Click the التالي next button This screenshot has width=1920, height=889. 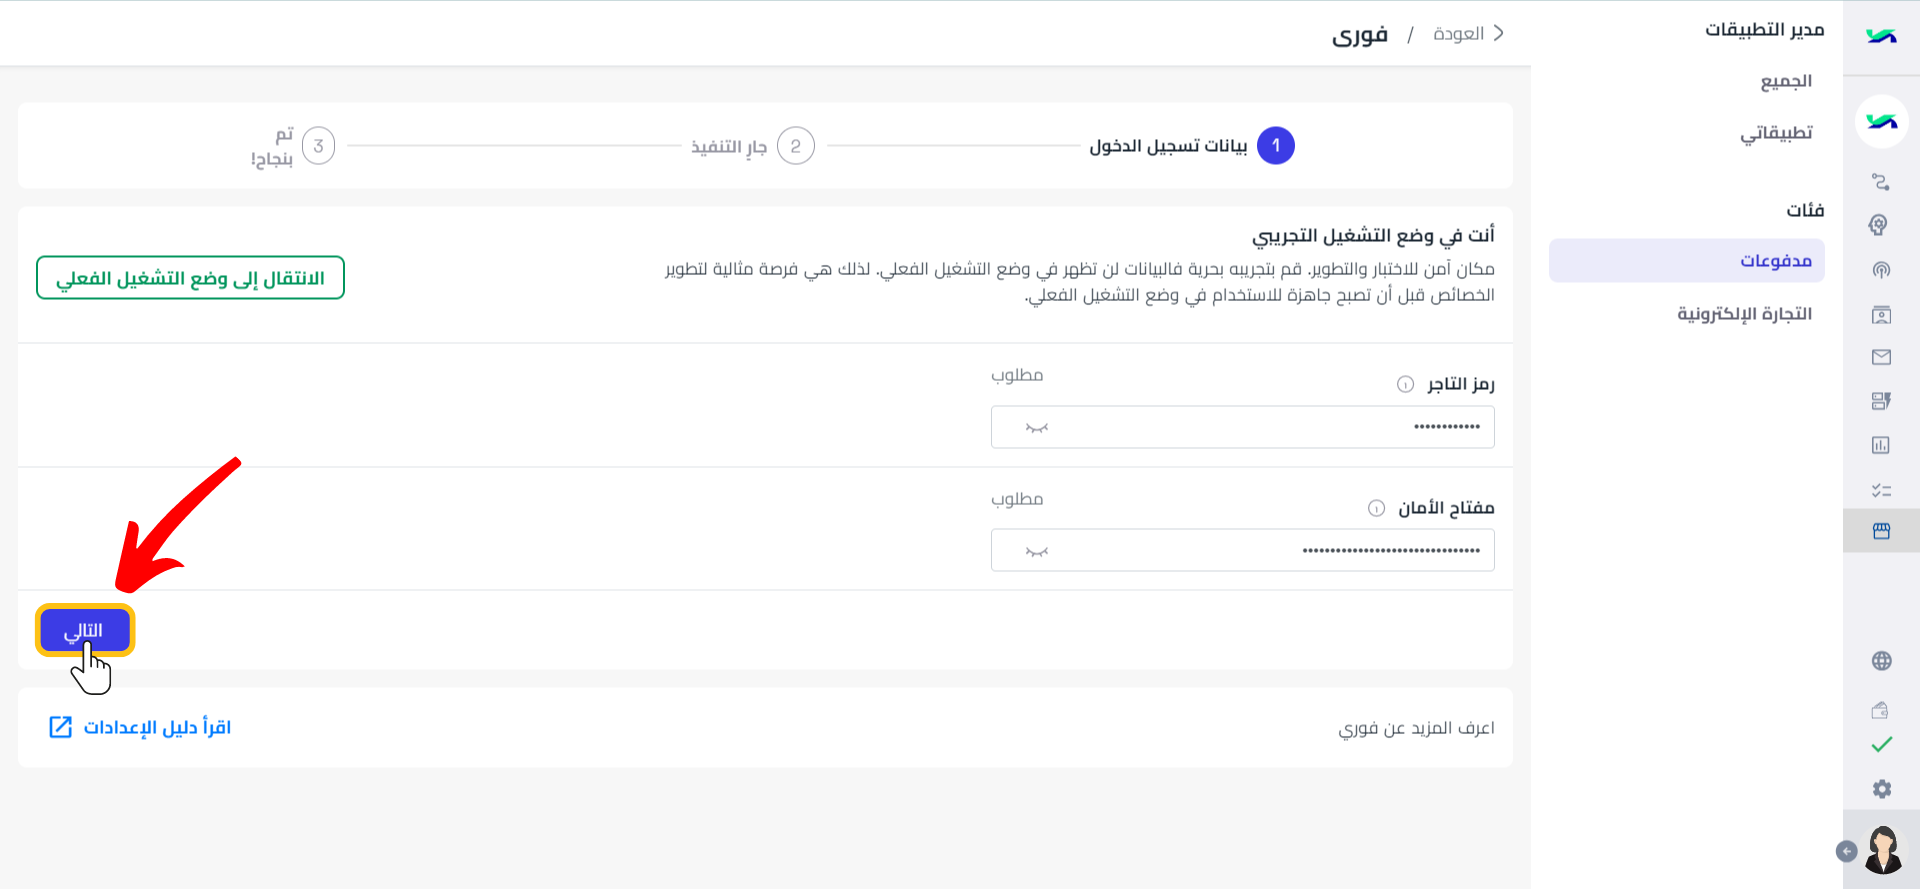tap(85, 630)
